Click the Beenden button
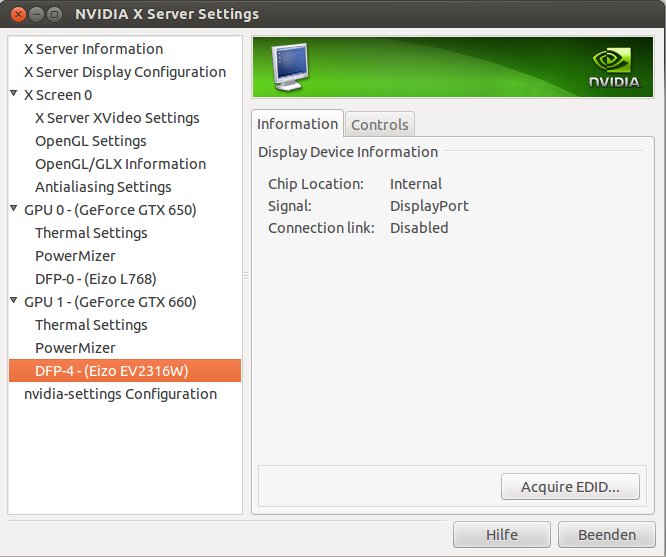The height and width of the screenshot is (557, 666). coord(607,534)
